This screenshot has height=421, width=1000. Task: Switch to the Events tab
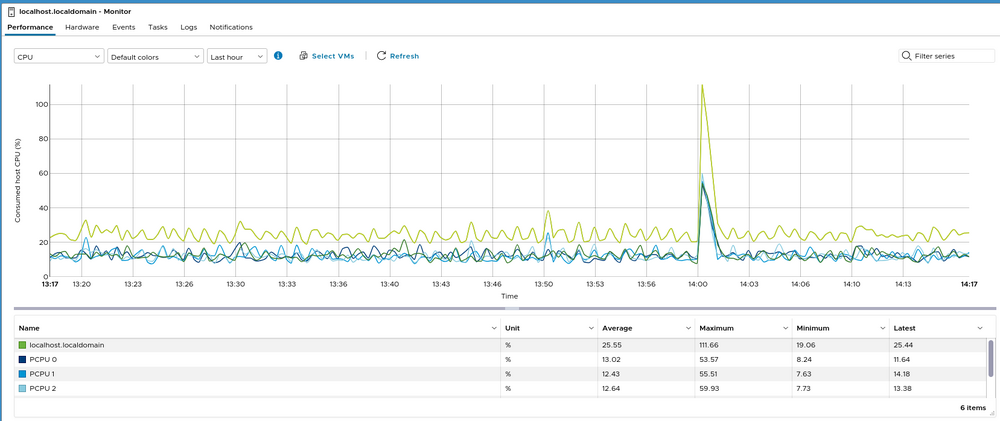click(124, 27)
